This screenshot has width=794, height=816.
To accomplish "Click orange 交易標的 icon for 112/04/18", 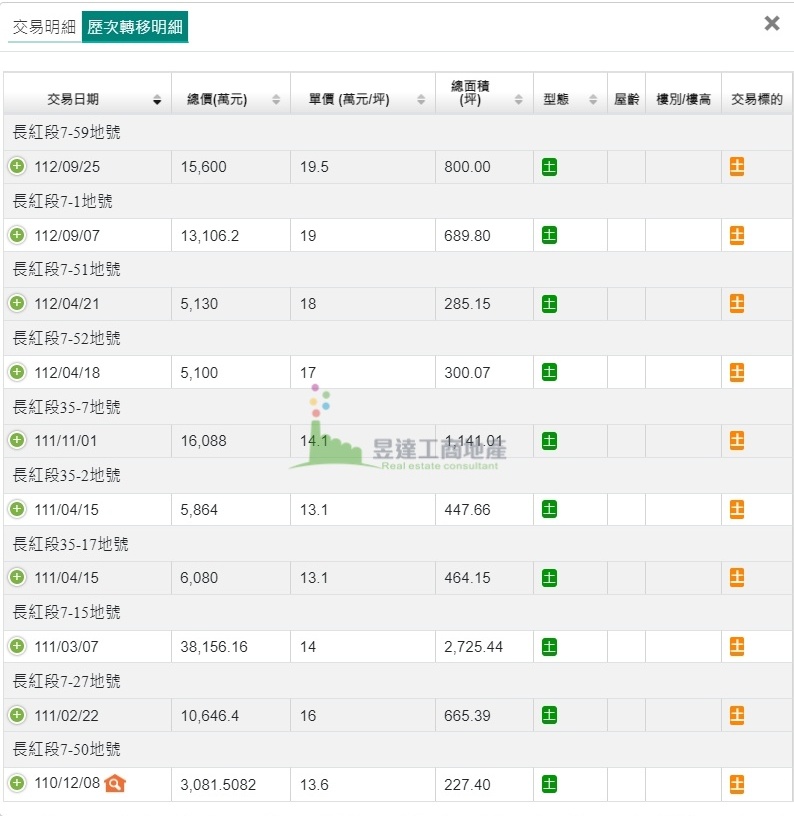I will (x=737, y=372).
